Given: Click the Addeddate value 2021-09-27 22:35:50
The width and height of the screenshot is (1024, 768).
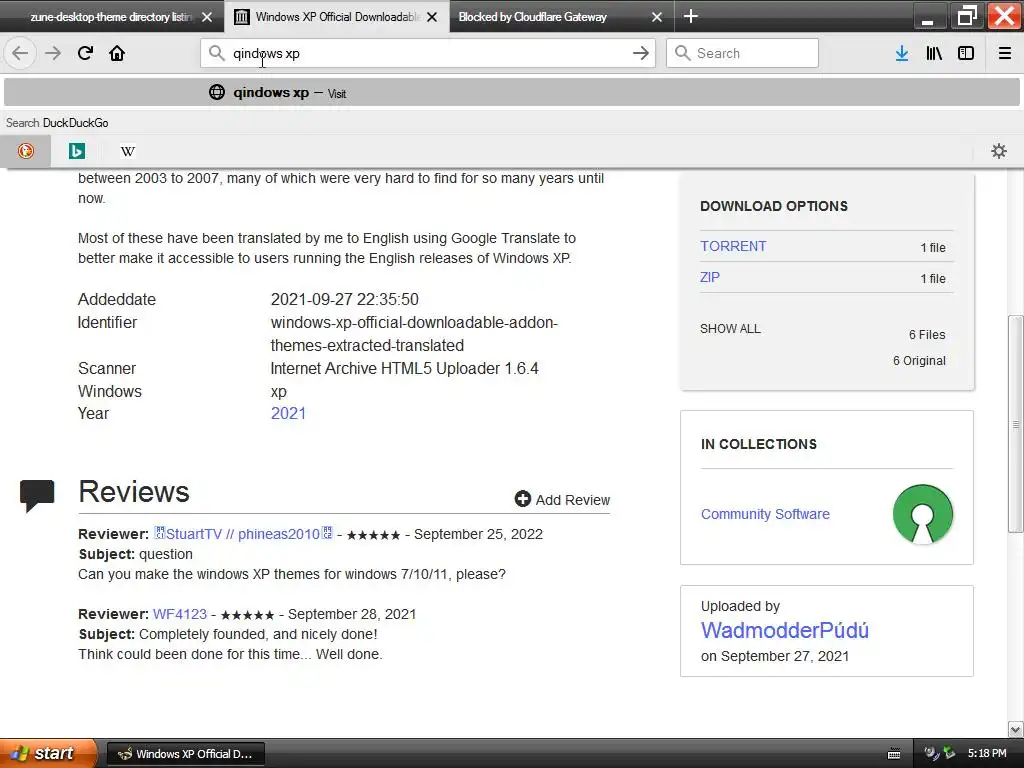Looking at the screenshot, I should tap(345, 299).
